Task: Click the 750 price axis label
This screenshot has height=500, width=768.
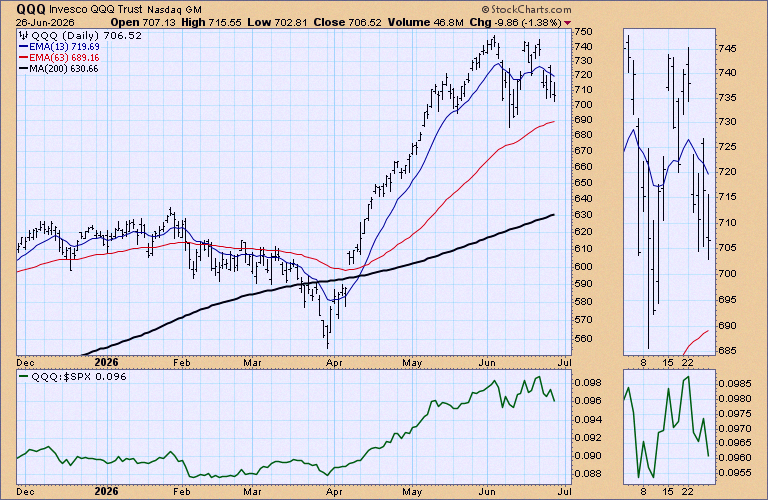Action: (584, 31)
